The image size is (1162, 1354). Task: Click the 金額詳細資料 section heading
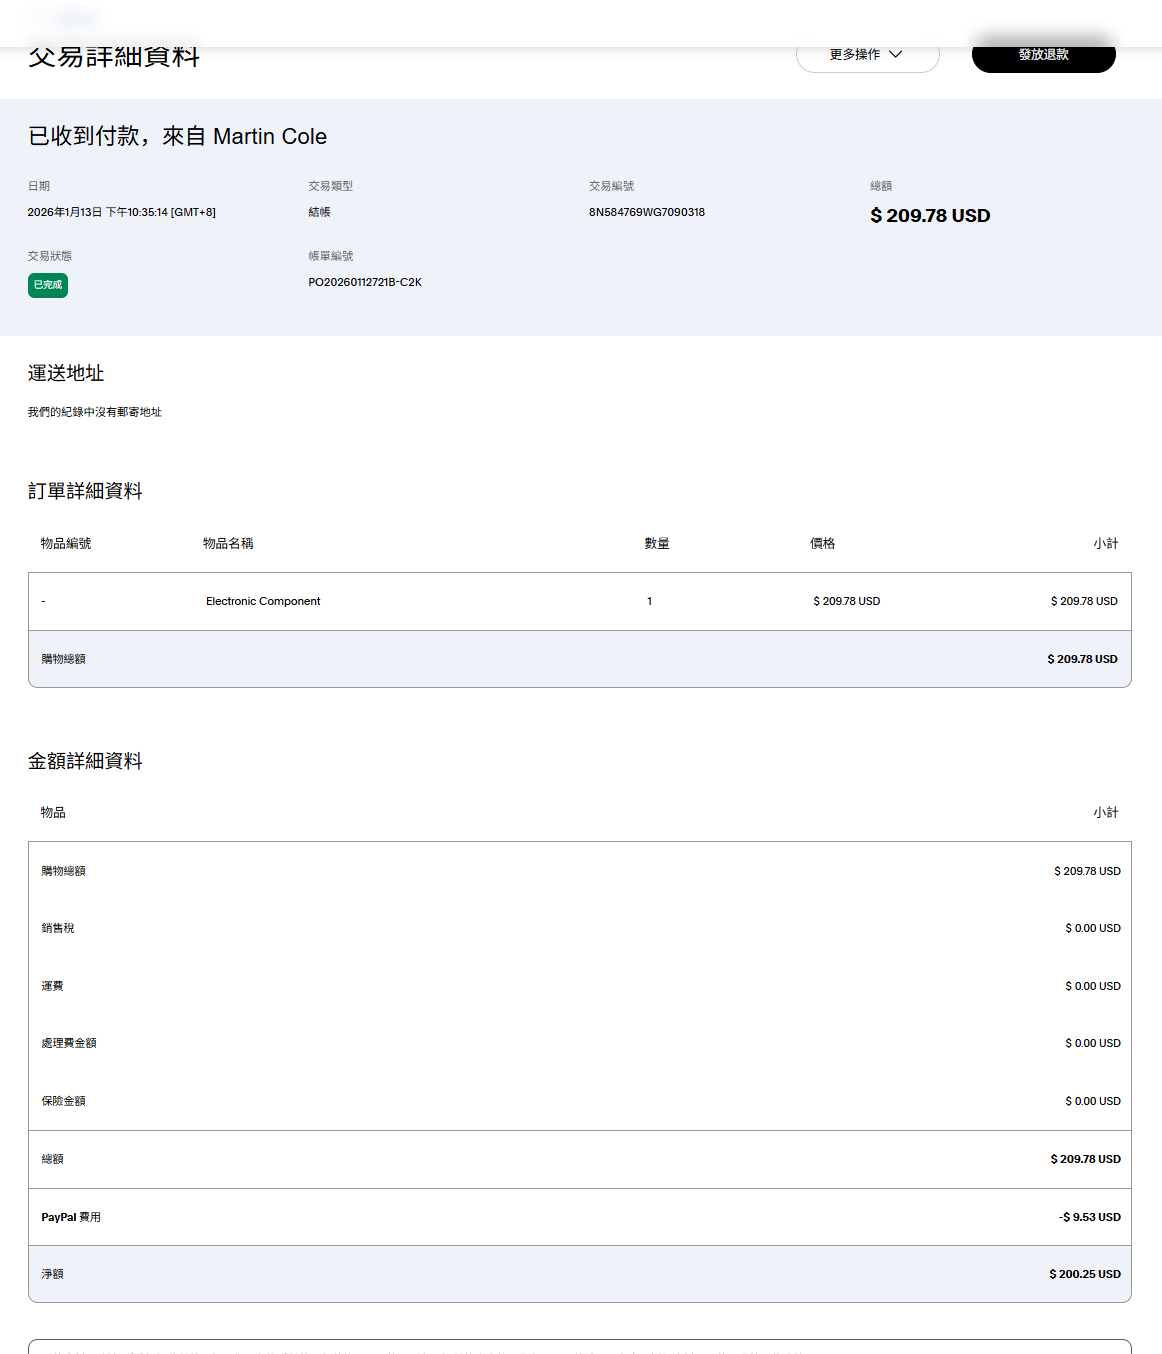(85, 761)
